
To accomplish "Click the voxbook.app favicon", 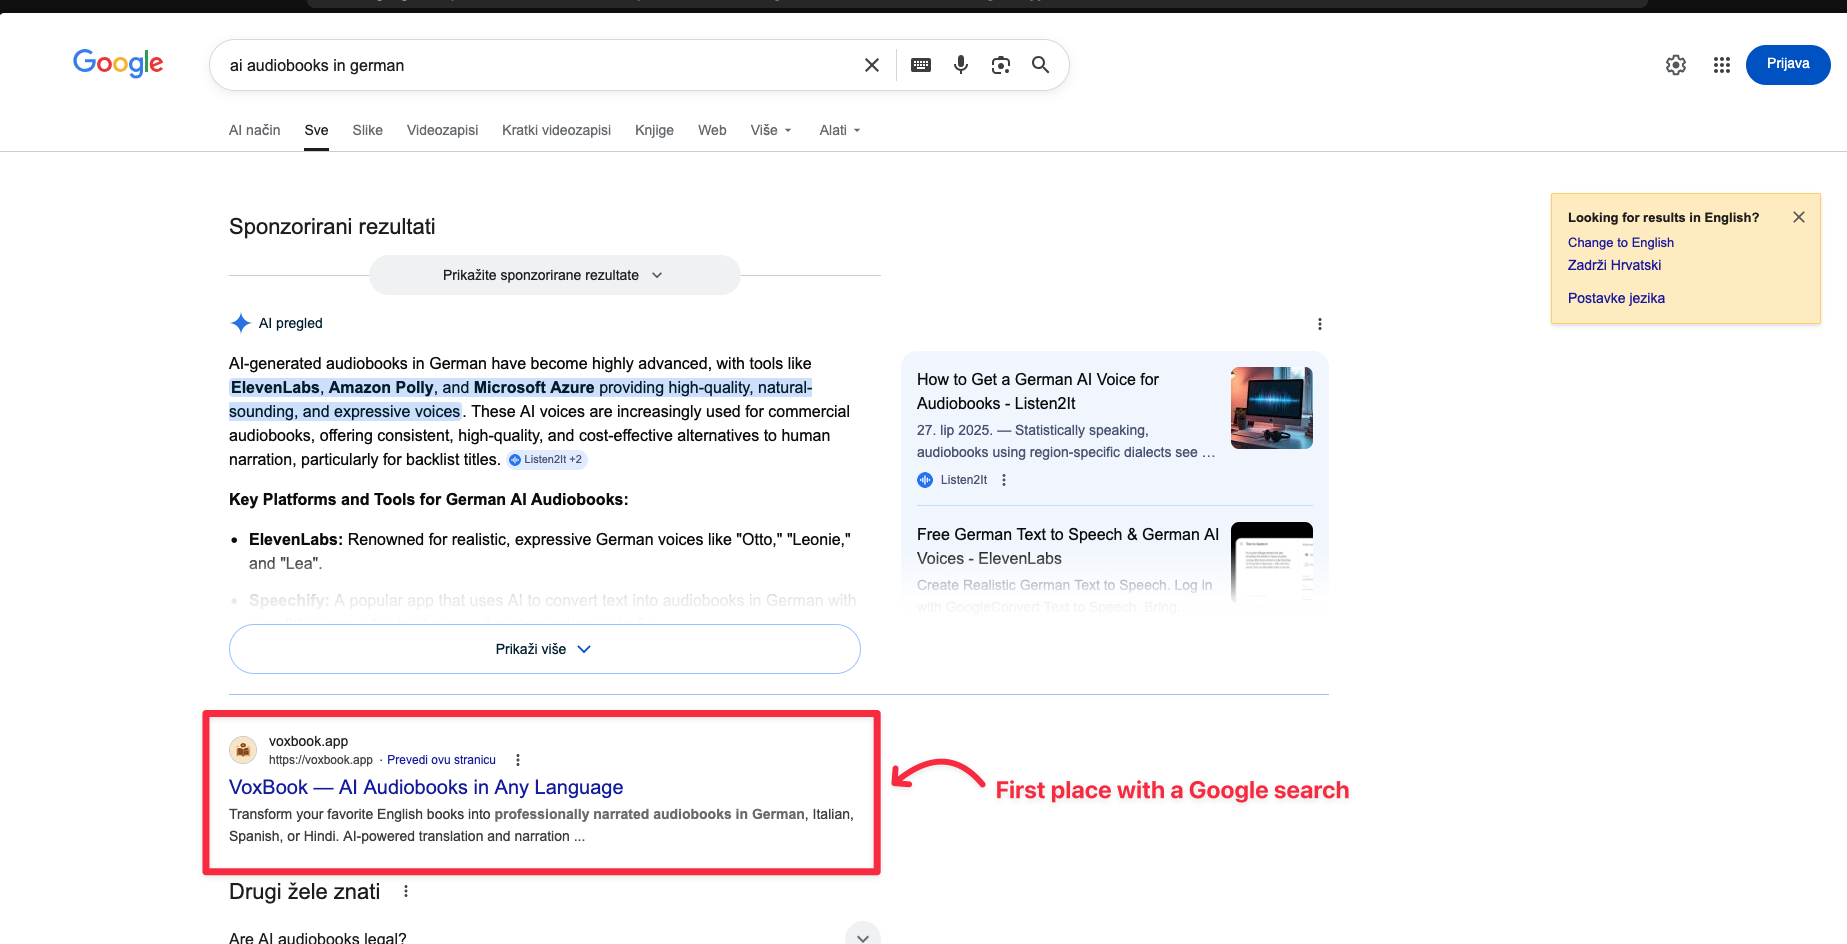I will (x=243, y=750).
